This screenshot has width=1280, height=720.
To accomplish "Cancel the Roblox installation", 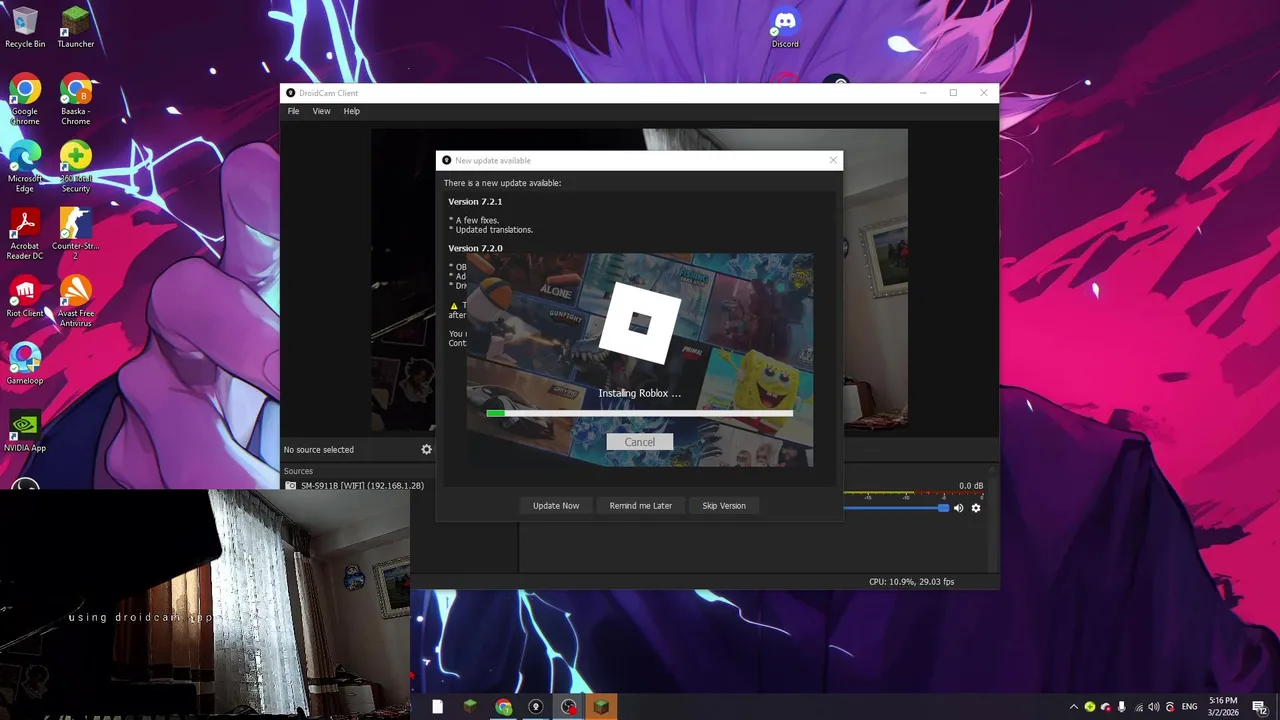I will click(640, 442).
